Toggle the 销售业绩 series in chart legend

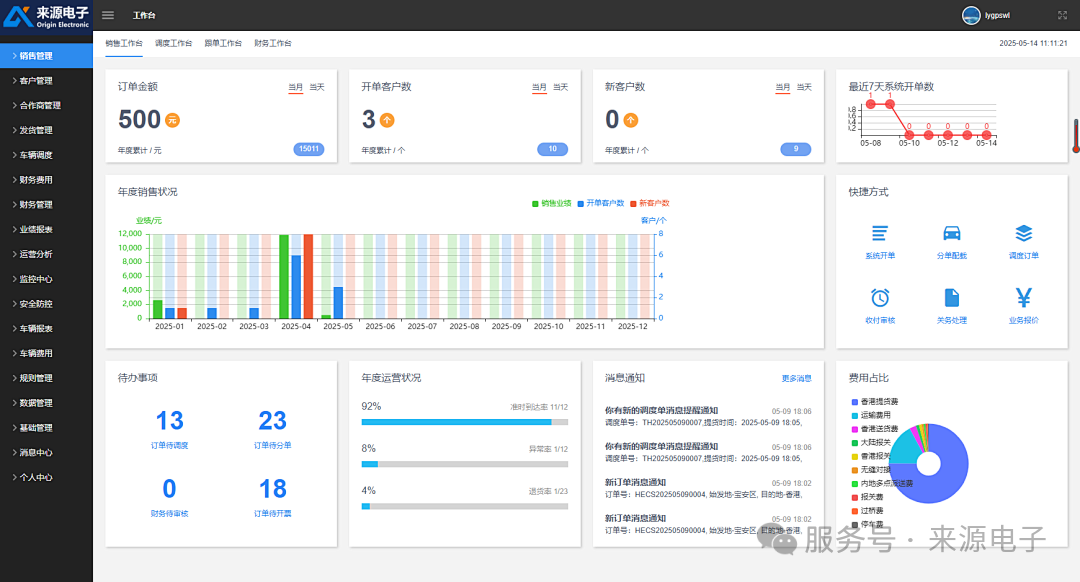[x=552, y=203]
